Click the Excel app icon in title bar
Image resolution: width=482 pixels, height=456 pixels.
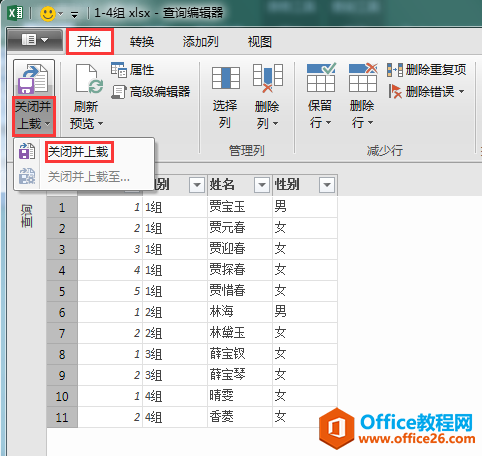16,13
